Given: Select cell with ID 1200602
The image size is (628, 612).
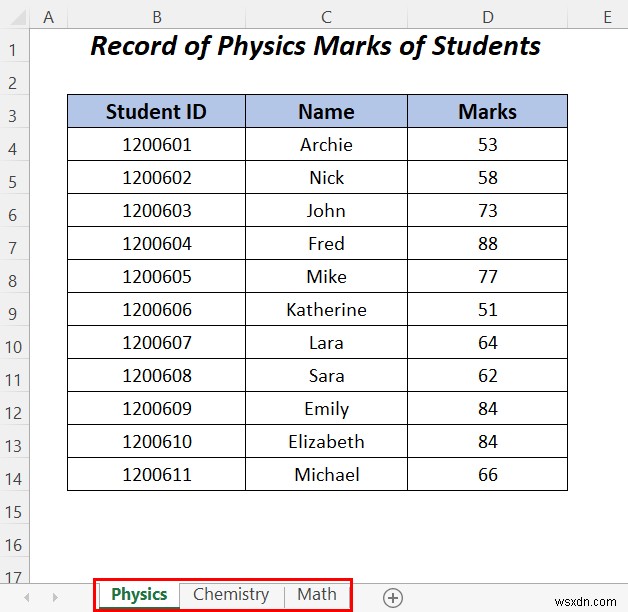Looking at the screenshot, I should pos(157,177).
